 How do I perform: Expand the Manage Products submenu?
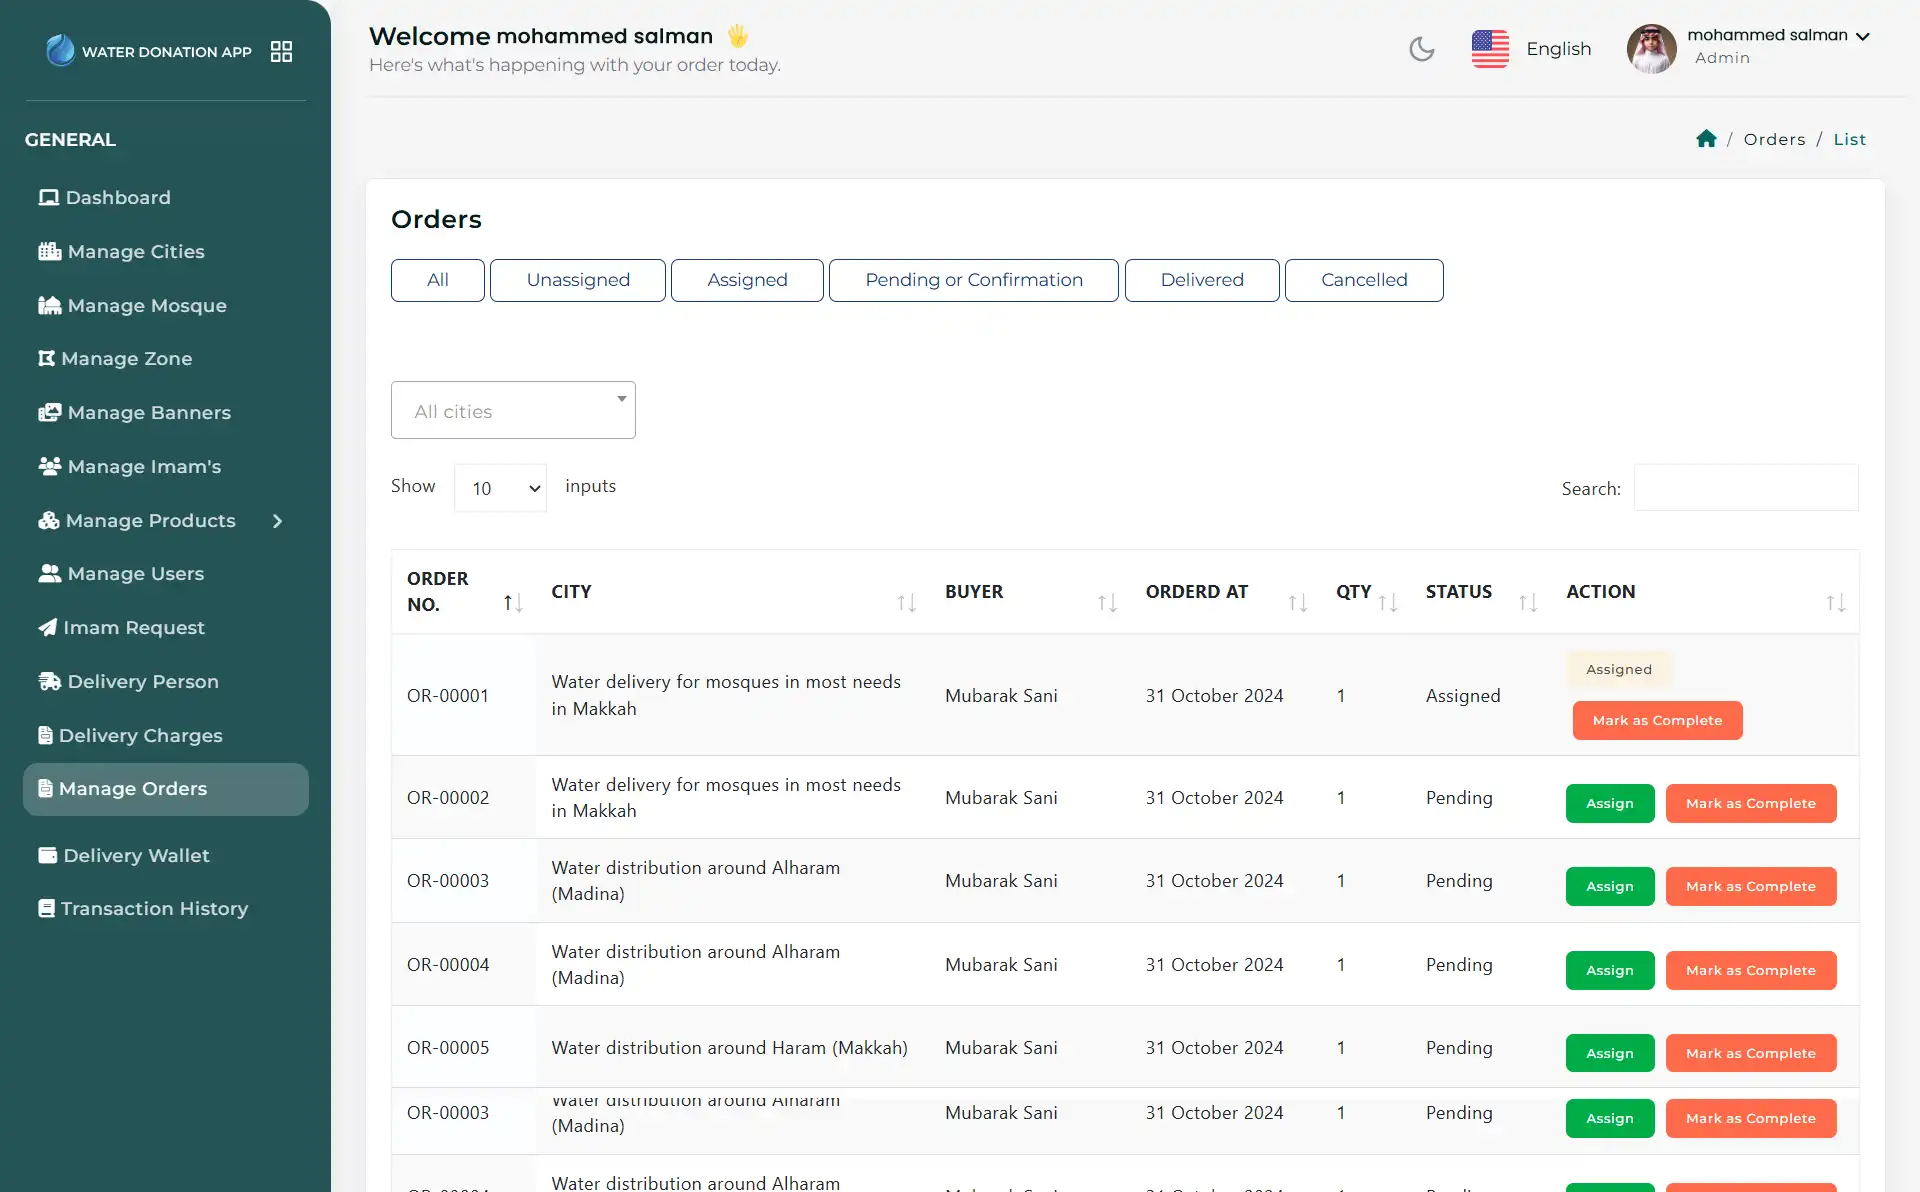277,521
